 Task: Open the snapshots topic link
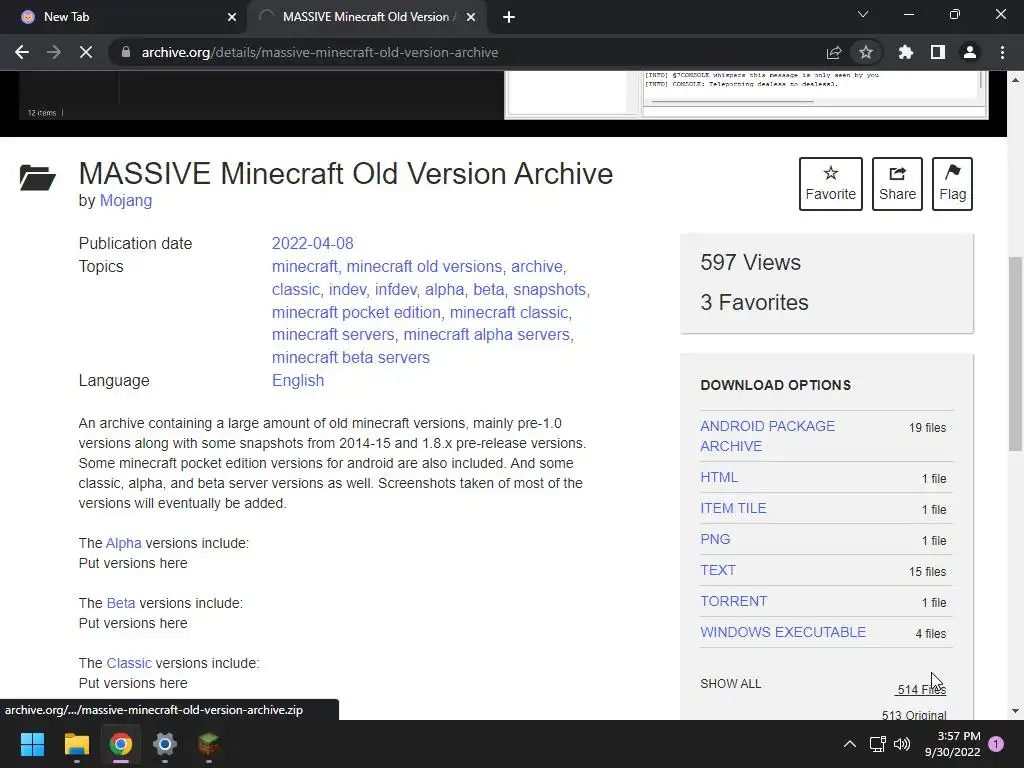549,289
